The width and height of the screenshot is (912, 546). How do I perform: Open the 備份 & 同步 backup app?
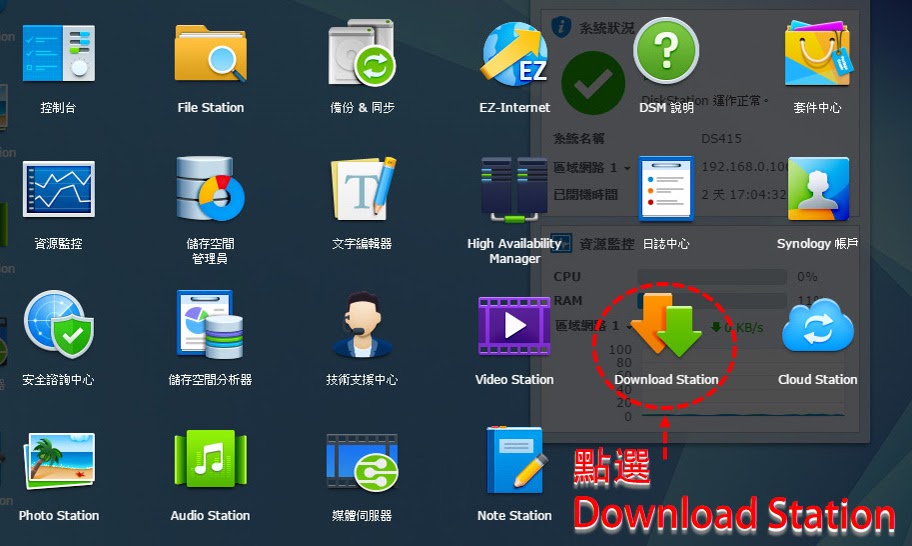tap(362, 53)
